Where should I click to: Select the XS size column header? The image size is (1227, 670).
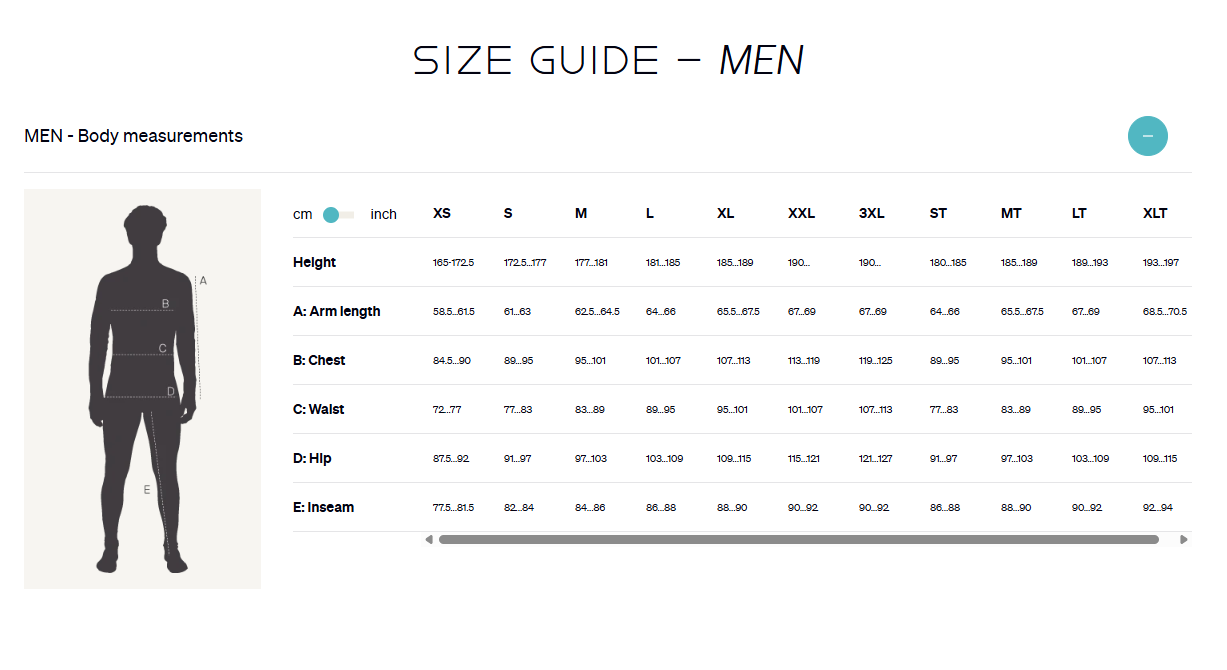442,214
